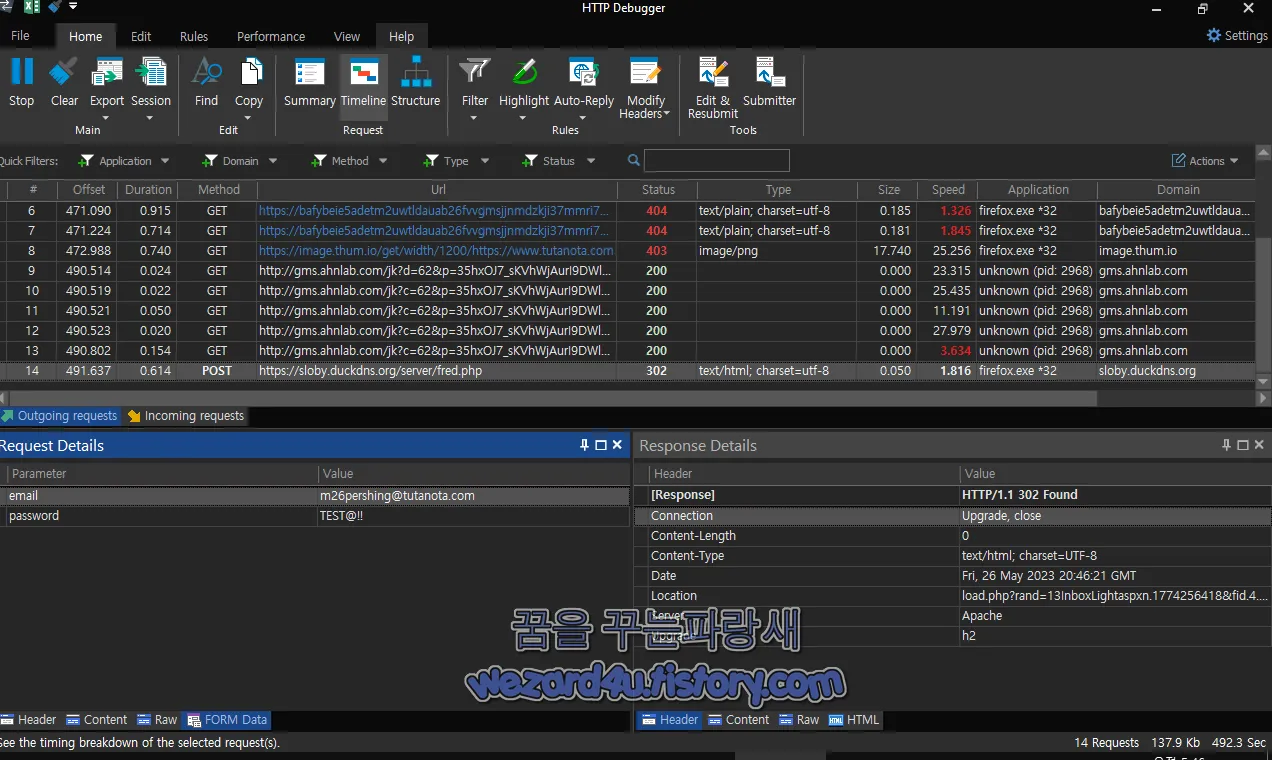
Task: Open Edit & Resubmit tool
Action: click(x=713, y=88)
